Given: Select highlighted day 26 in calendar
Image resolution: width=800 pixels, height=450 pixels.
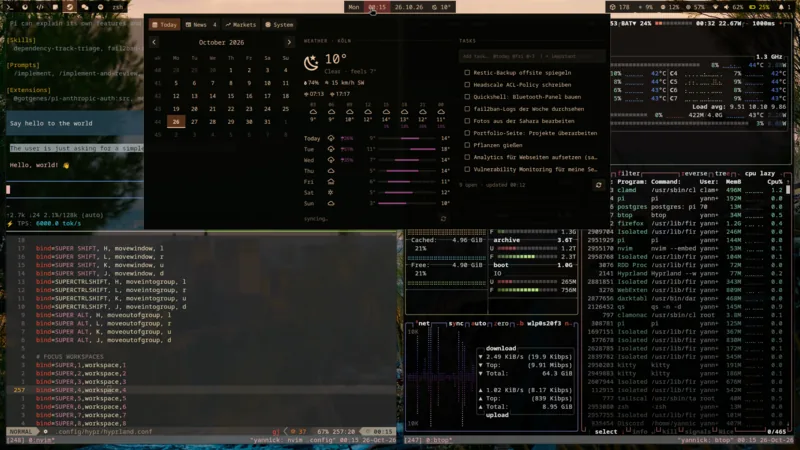Looking at the screenshot, I should (x=176, y=122).
